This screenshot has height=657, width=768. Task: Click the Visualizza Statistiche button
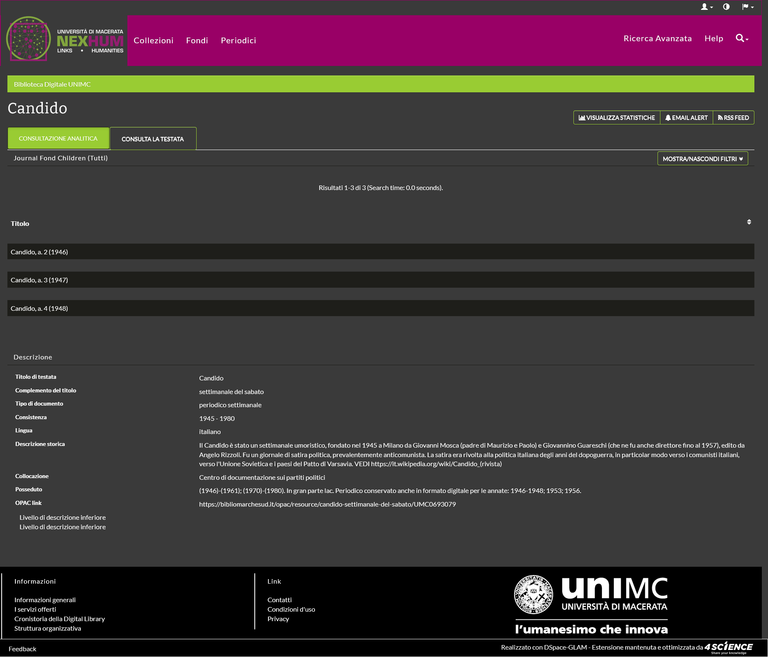[617, 118]
